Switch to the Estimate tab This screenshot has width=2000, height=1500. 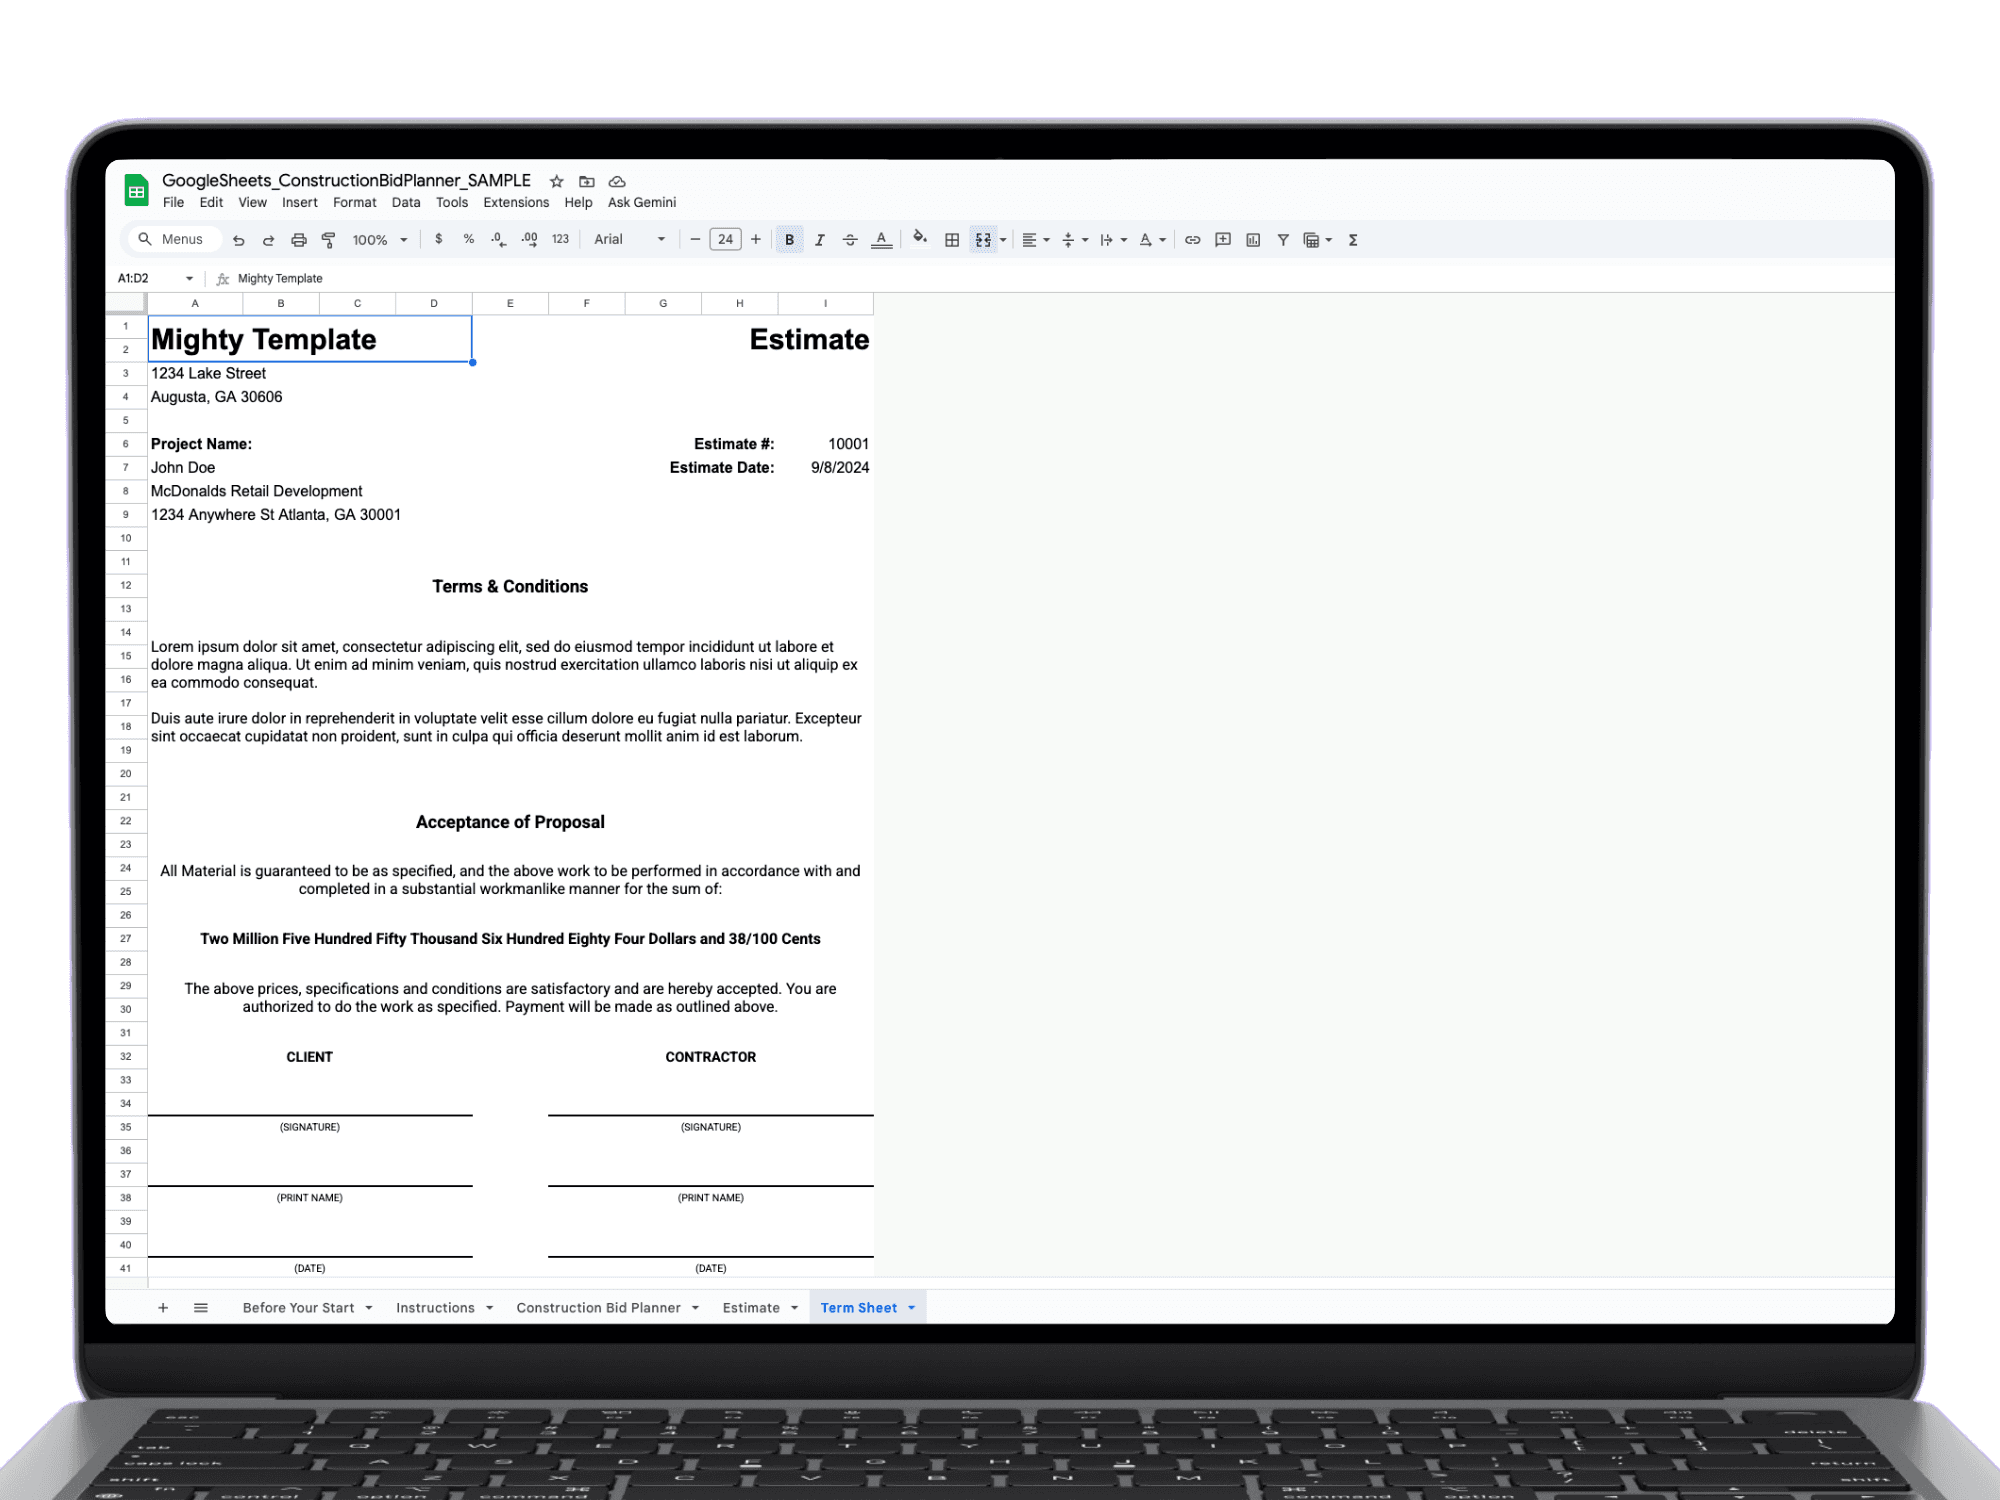coord(751,1308)
